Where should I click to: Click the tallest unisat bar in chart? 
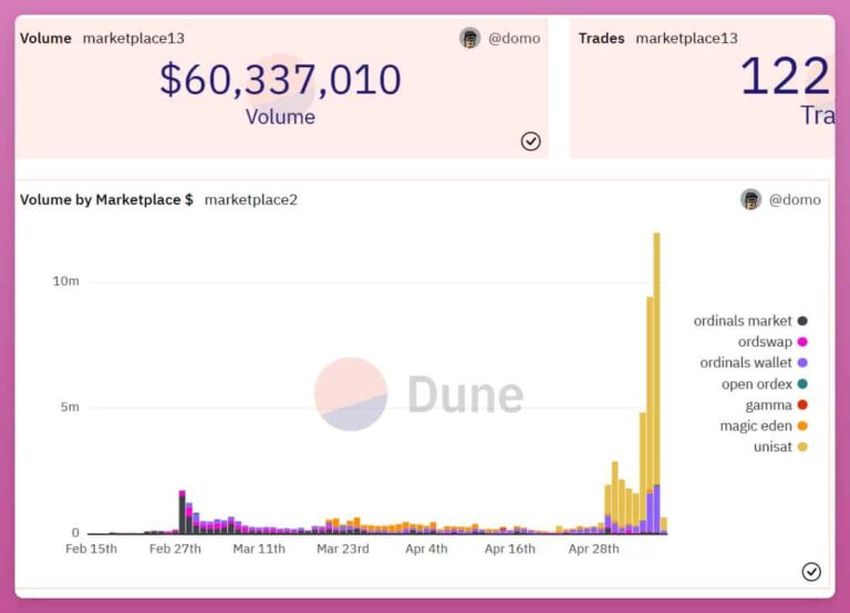pos(656,359)
